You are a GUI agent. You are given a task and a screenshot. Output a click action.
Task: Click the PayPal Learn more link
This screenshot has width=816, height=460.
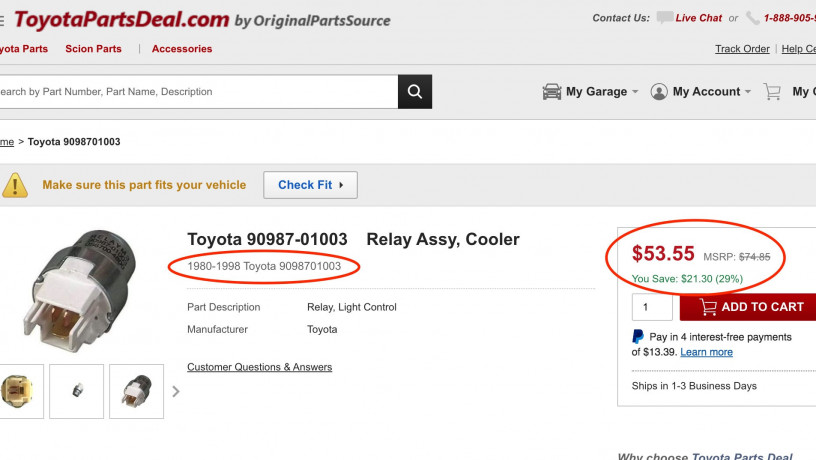coord(706,352)
